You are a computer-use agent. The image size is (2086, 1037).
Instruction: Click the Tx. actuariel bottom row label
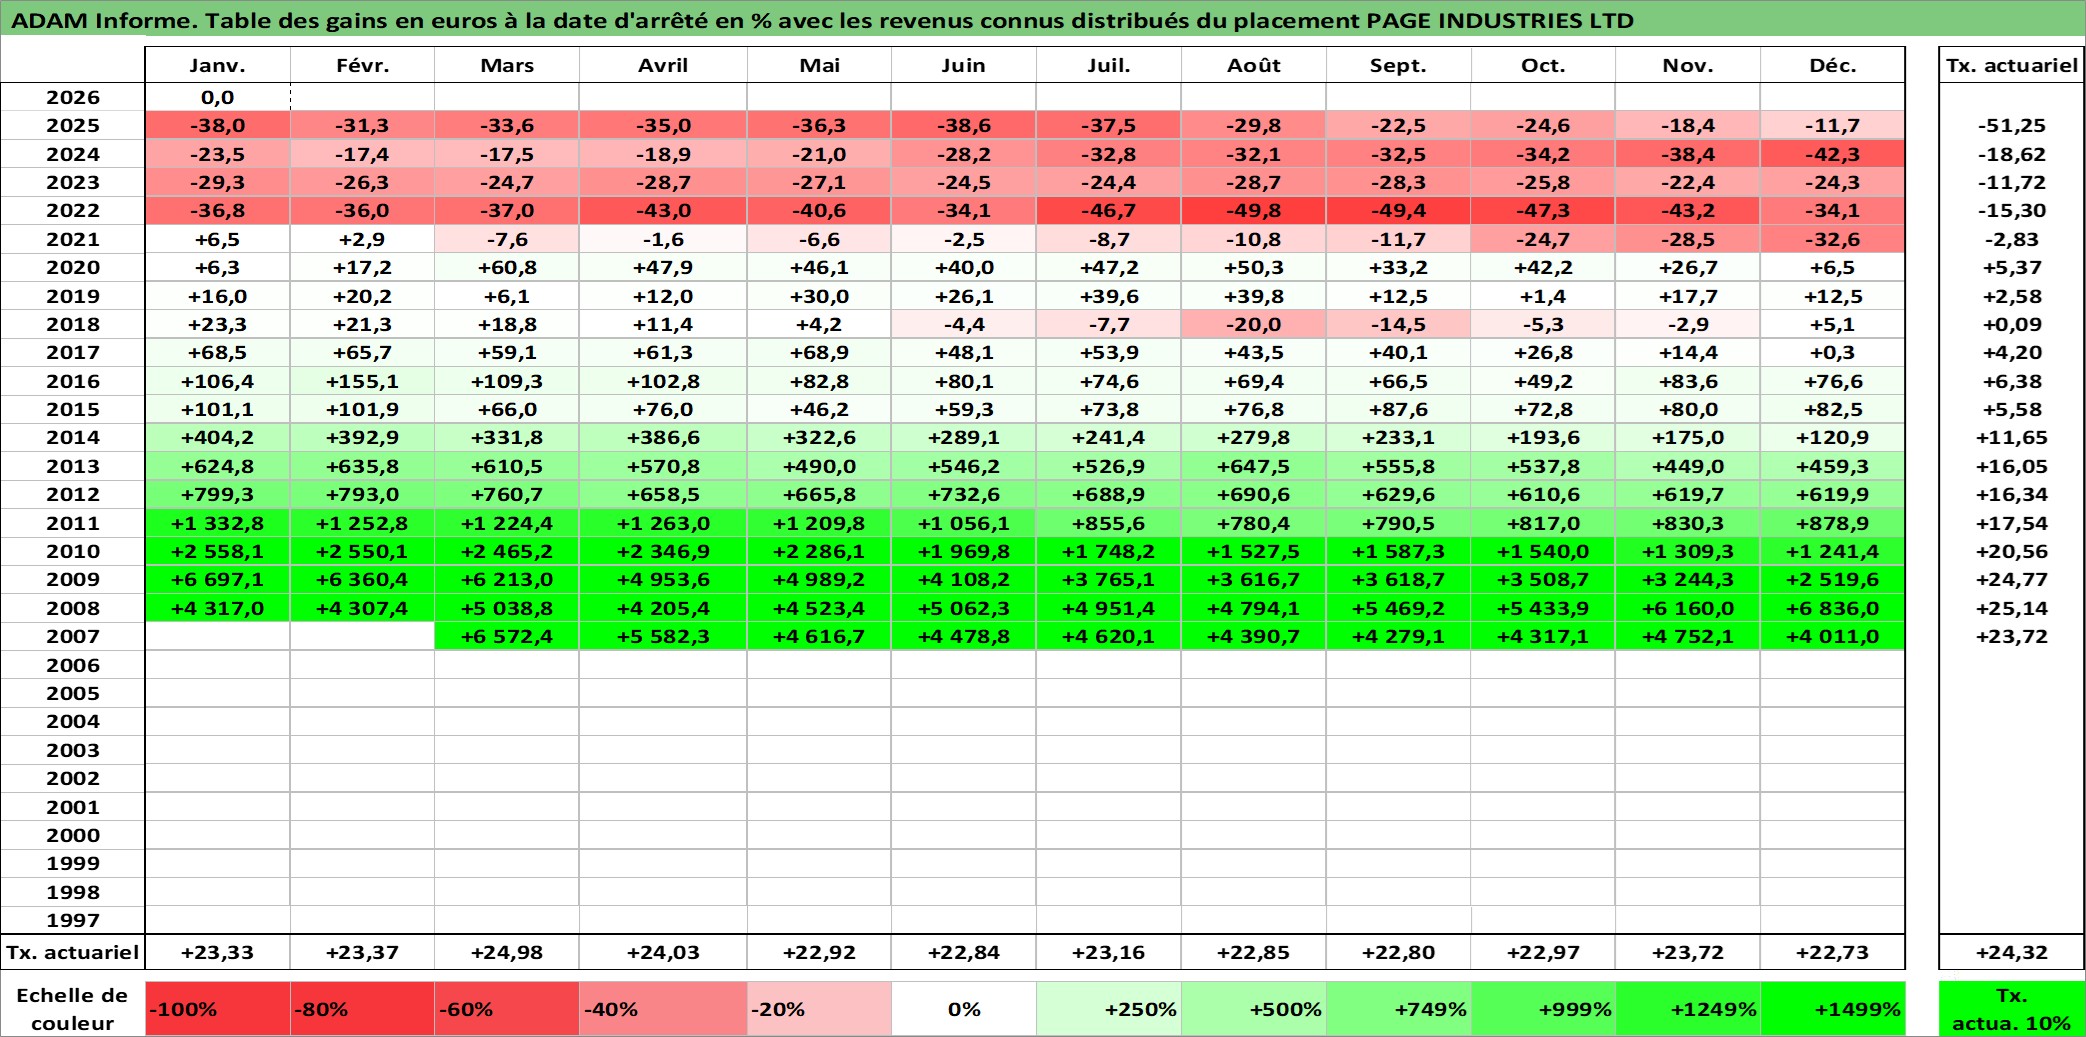tap(73, 952)
